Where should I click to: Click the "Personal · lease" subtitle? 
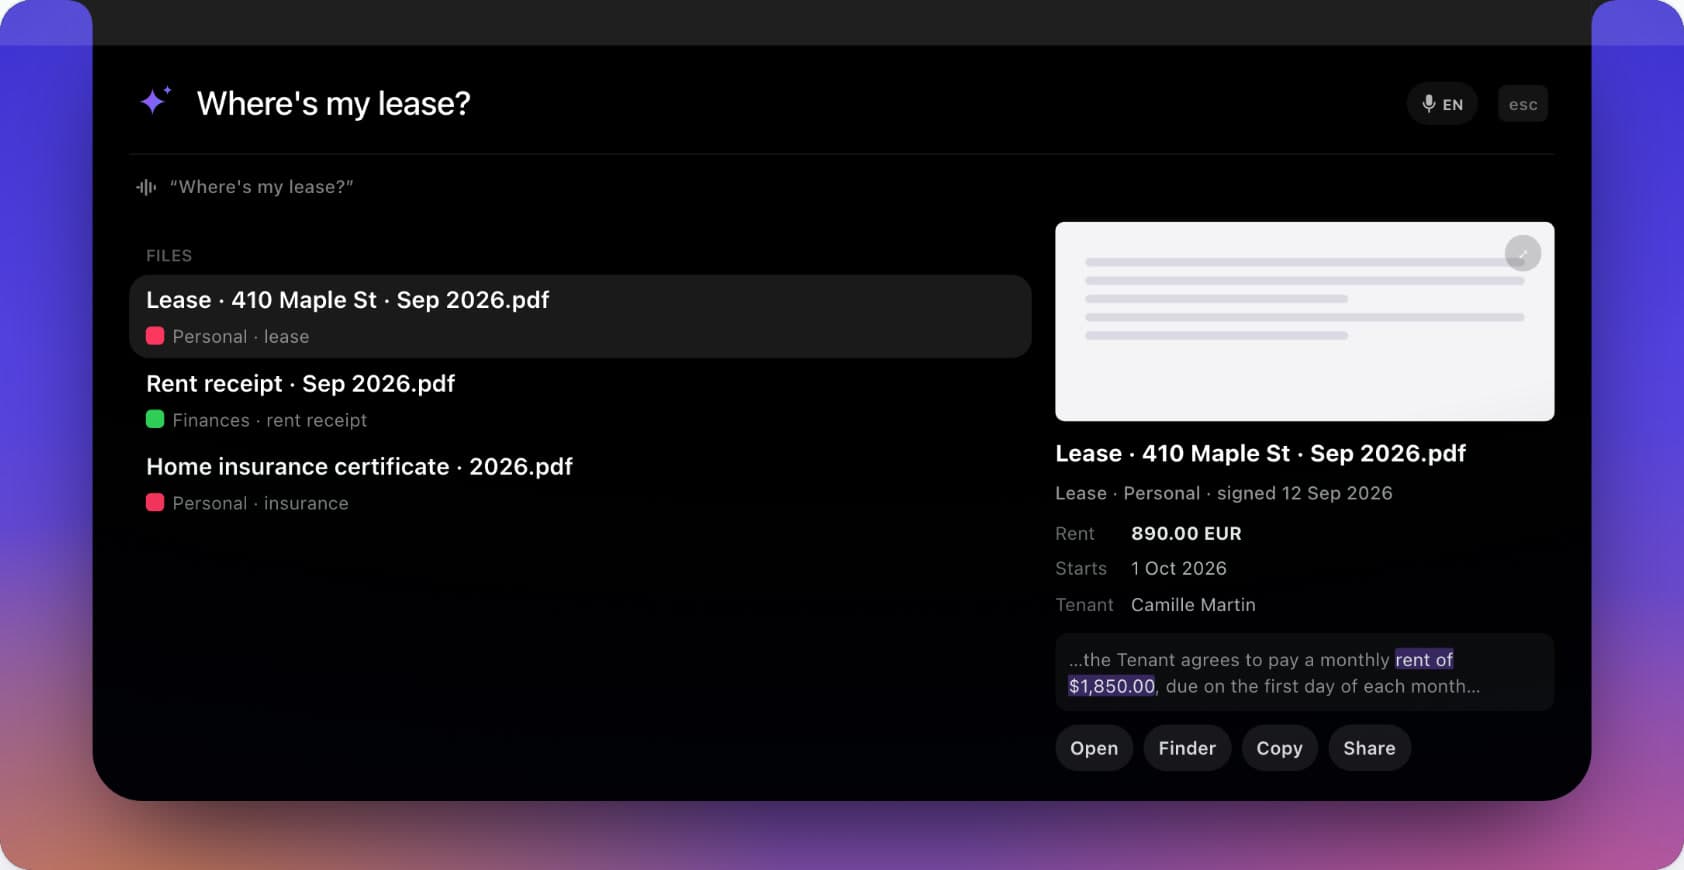click(241, 337)
